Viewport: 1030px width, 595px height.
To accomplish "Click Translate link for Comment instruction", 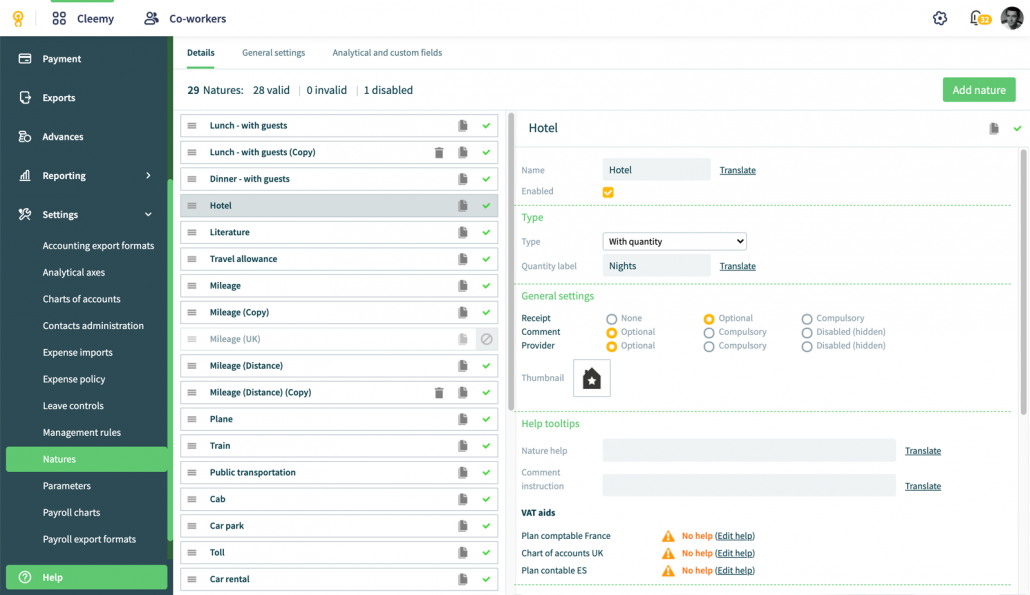I will pyautogui.click(x=922, y=486).
